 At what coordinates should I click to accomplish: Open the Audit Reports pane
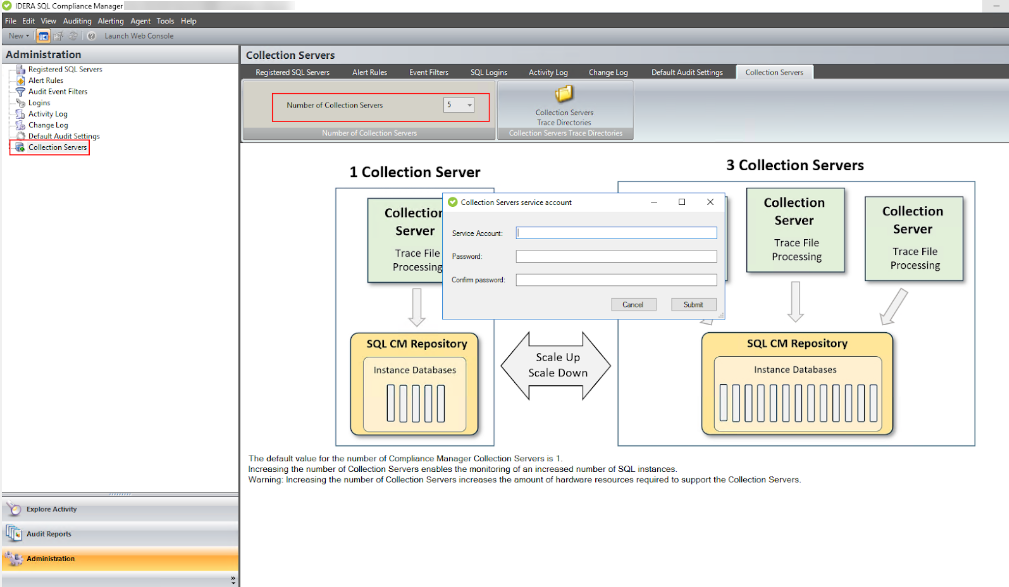pyautogui.click(x=120, y=534)
